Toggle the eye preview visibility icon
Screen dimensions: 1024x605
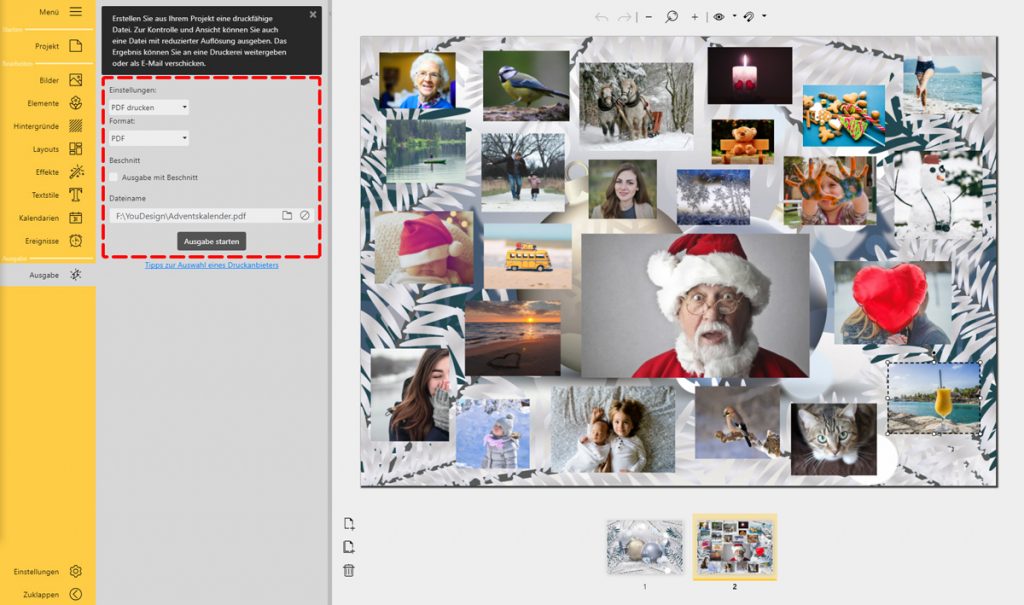719,17
